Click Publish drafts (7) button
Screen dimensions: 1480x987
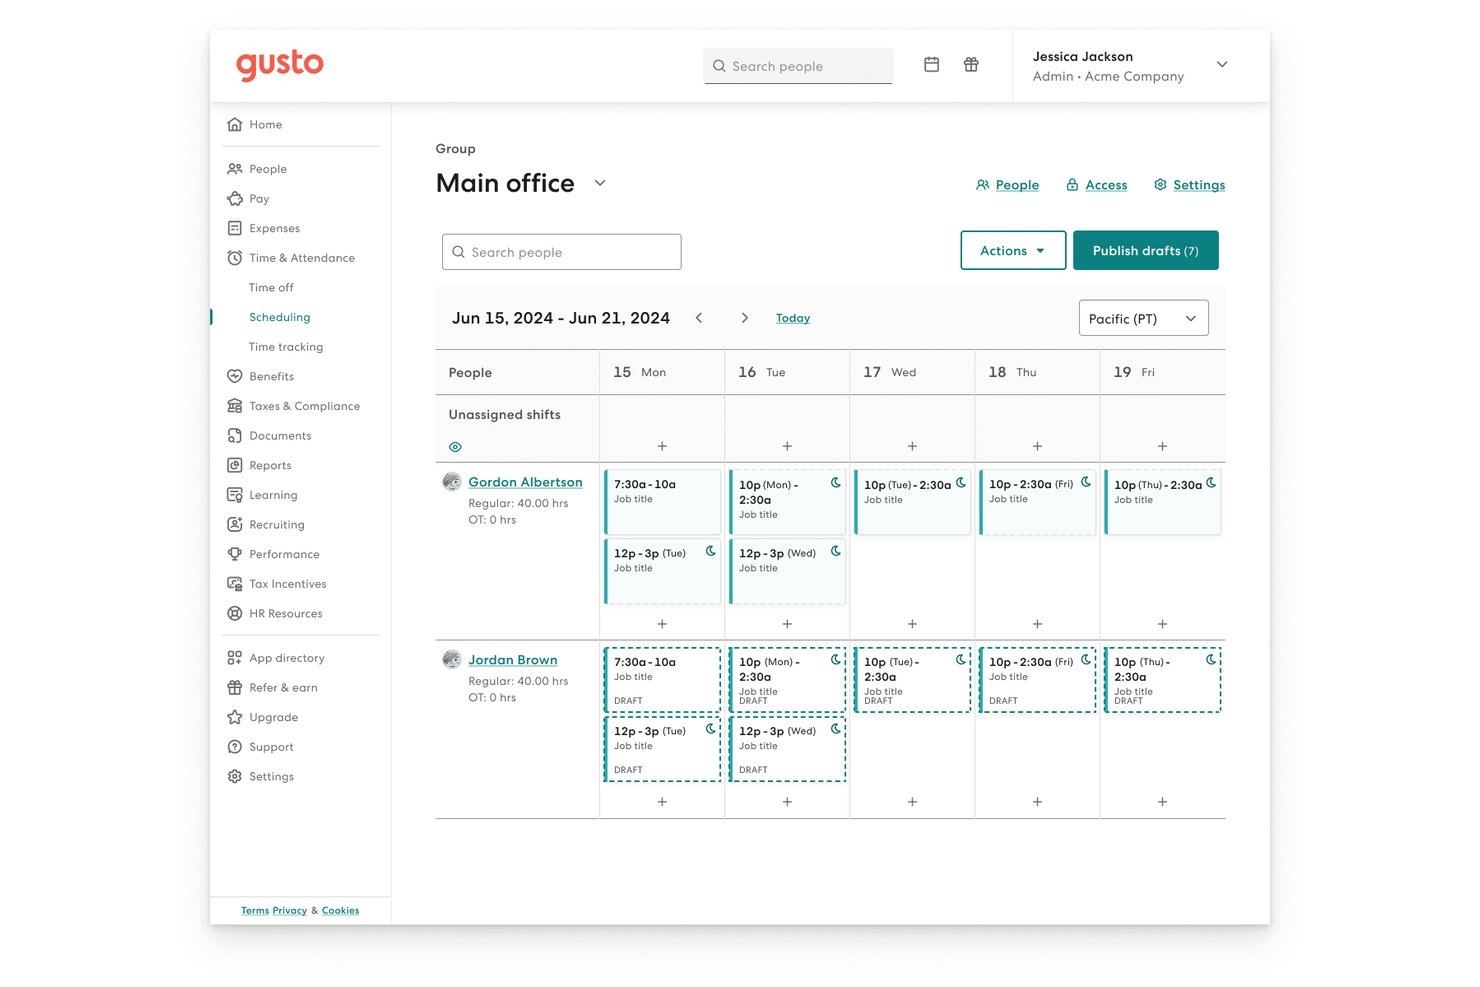point(1146,251)
